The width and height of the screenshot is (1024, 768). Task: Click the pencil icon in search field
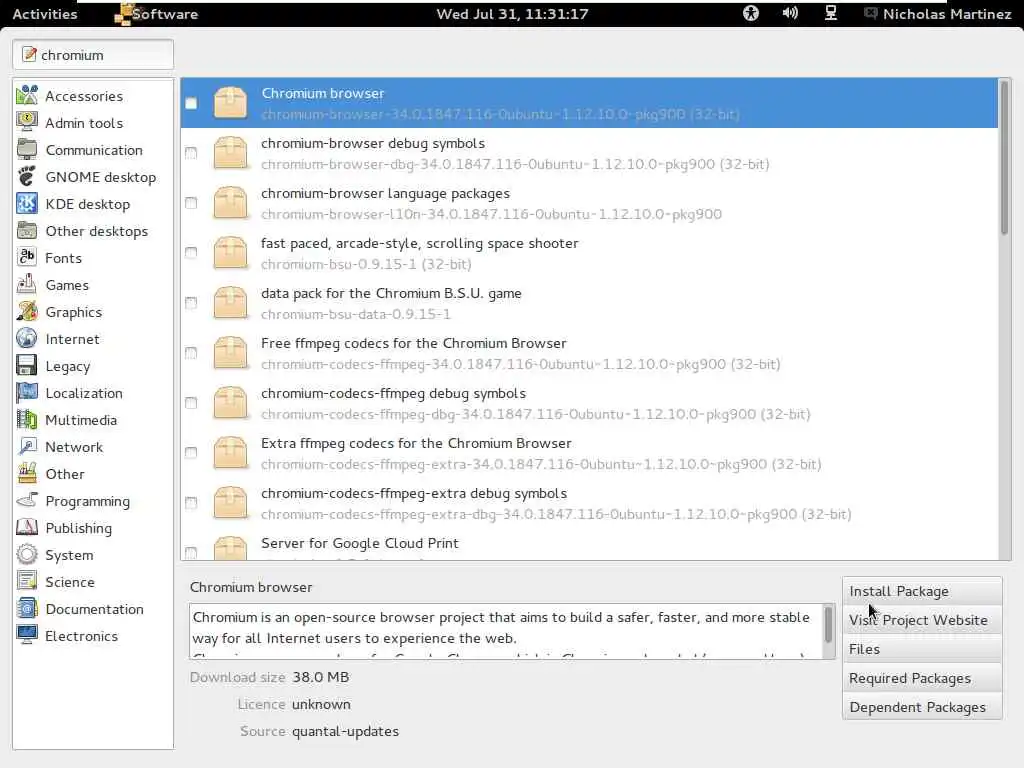(29, 54)
